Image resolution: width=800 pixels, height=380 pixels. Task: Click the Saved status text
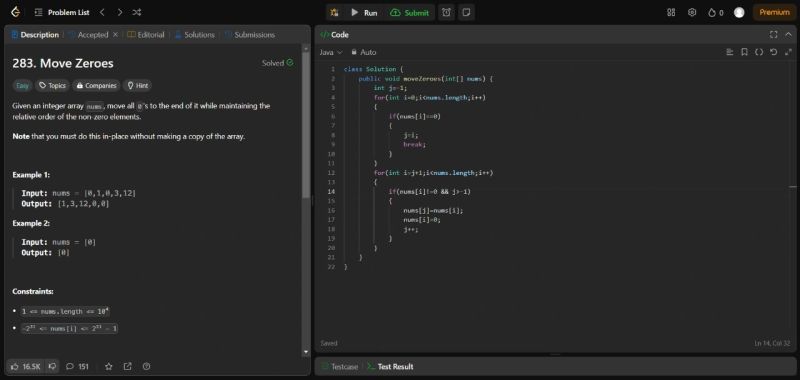point(329,343)
